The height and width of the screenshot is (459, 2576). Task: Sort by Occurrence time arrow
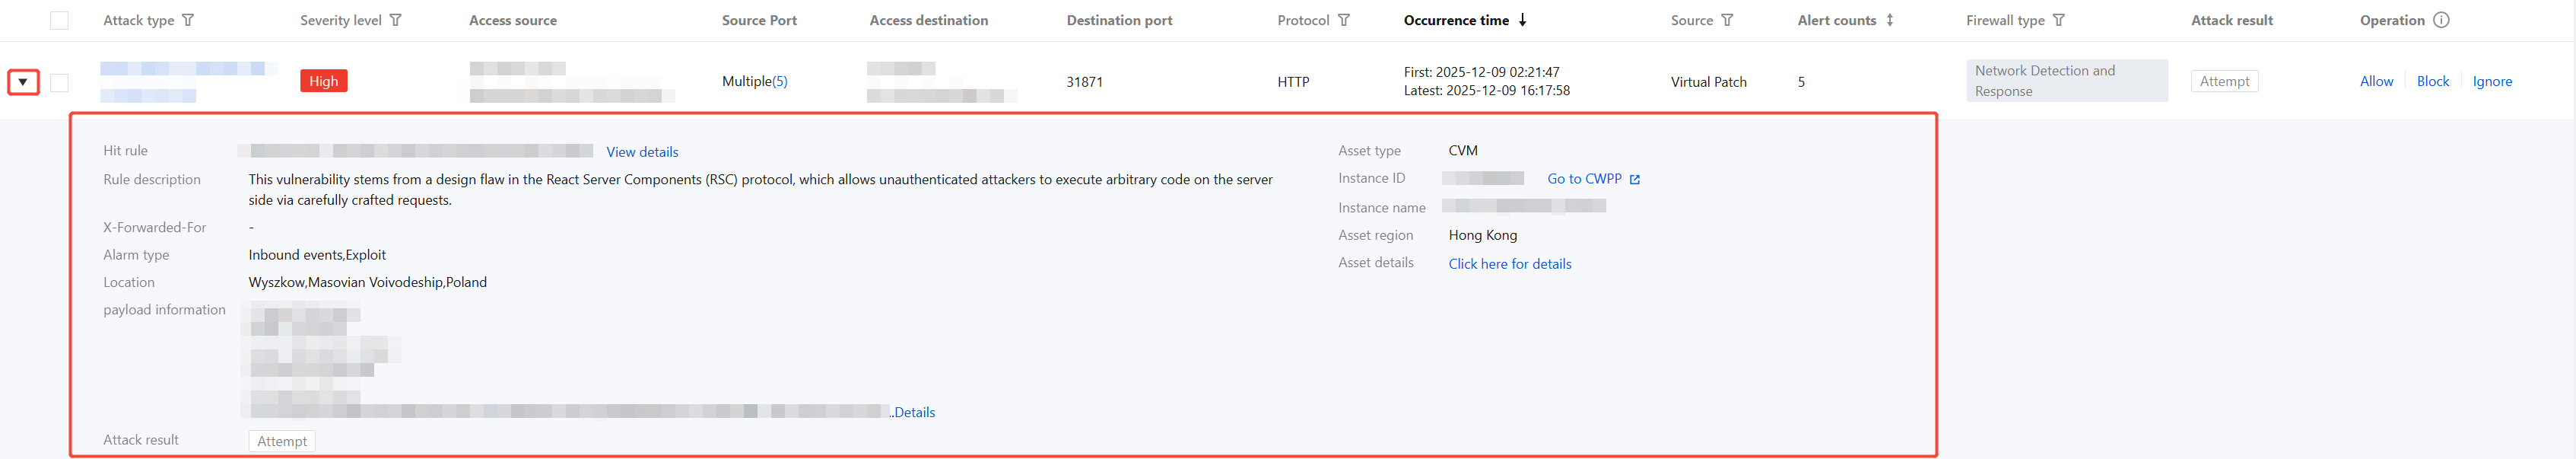(x=1523, y=20)
